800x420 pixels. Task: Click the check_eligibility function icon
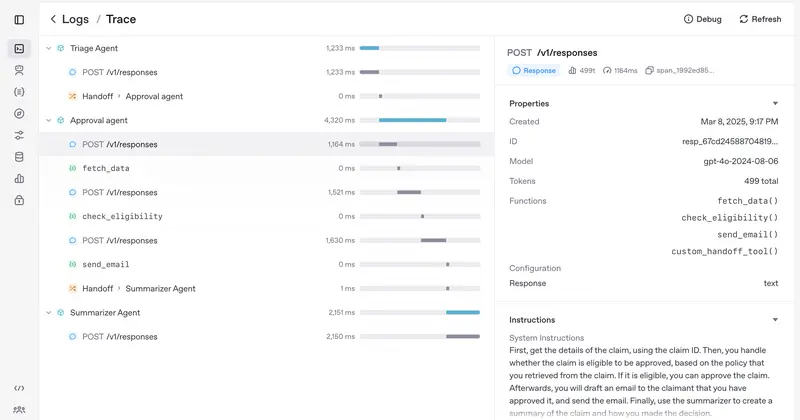[x=72, y=216]
